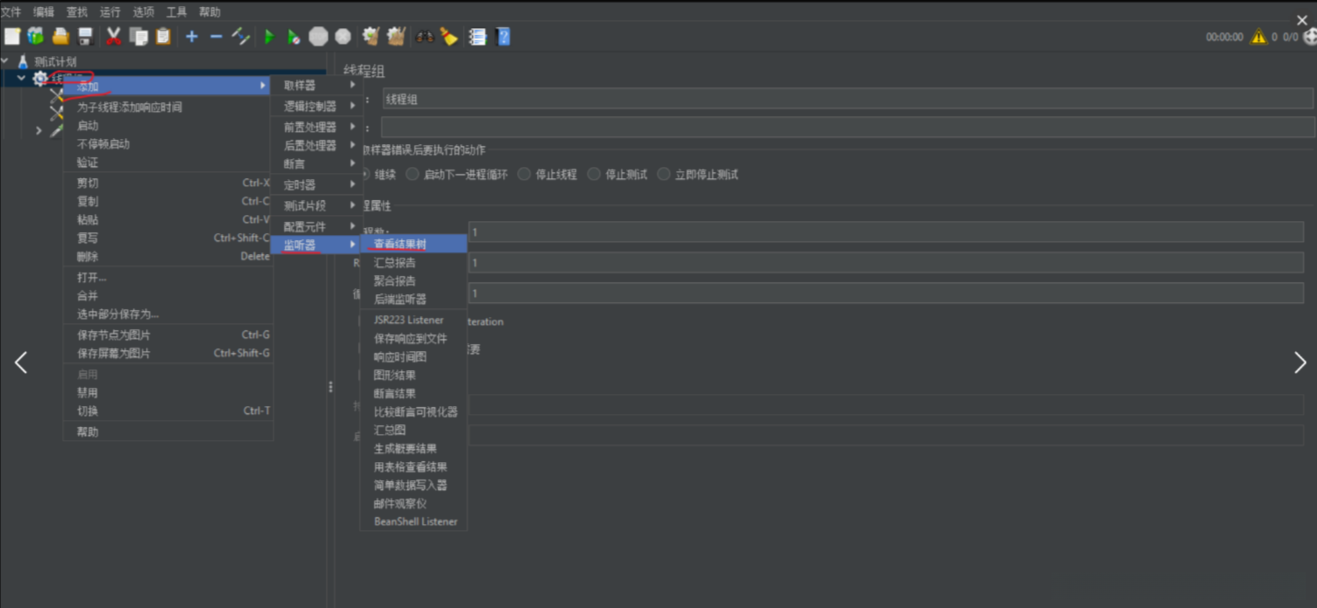Viewport: 1317px width, 608px height.
Task: Open the 断言 submenu
Action: click(317, 163)
